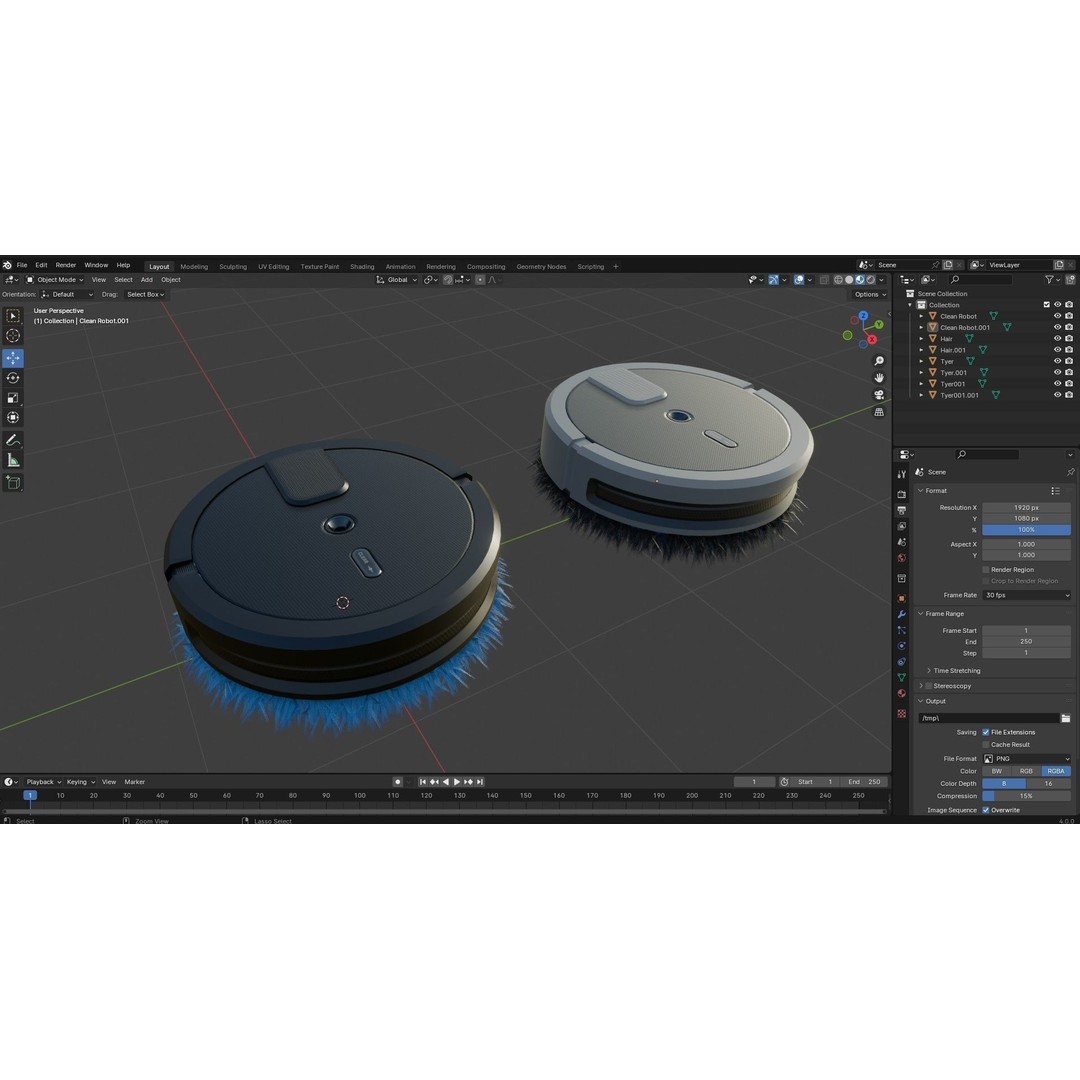Image resolution: width=1080 pixels, height=1080 pixels.
Task: Select the Rotate tool
Action: (x=14, y=378)
